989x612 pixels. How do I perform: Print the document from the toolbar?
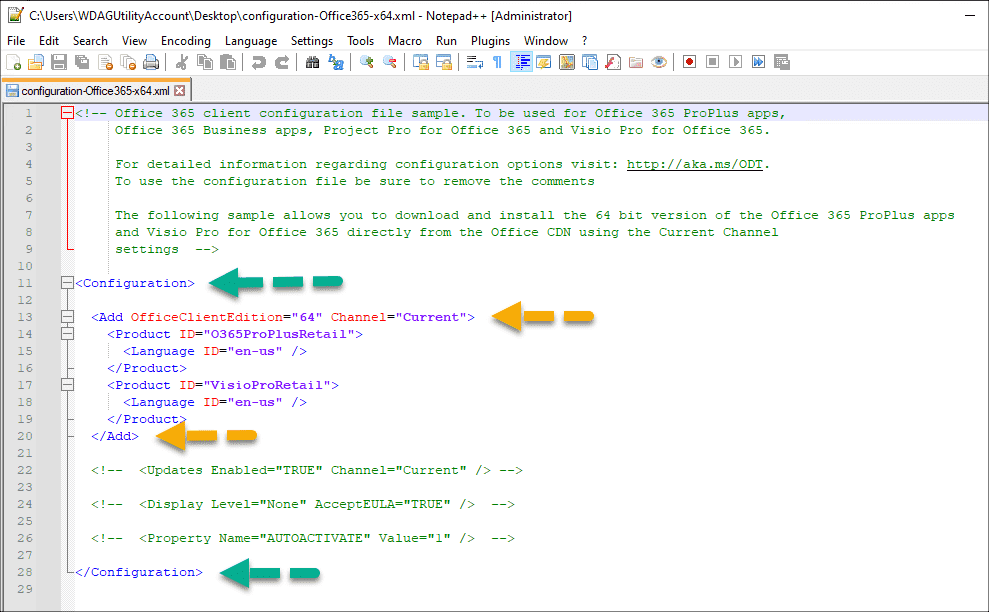[x=152, y=62]
